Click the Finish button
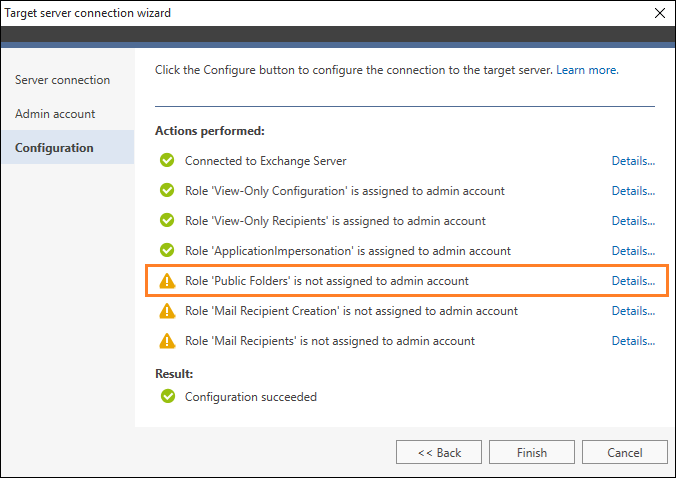 point(532,452)
